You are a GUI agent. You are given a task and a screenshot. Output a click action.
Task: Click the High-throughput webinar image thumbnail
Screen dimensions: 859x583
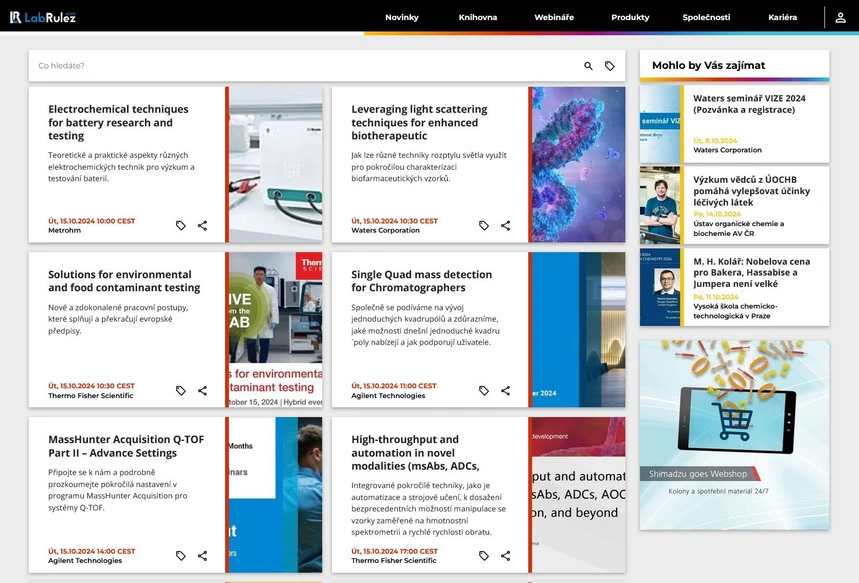(x=579, y=495)
